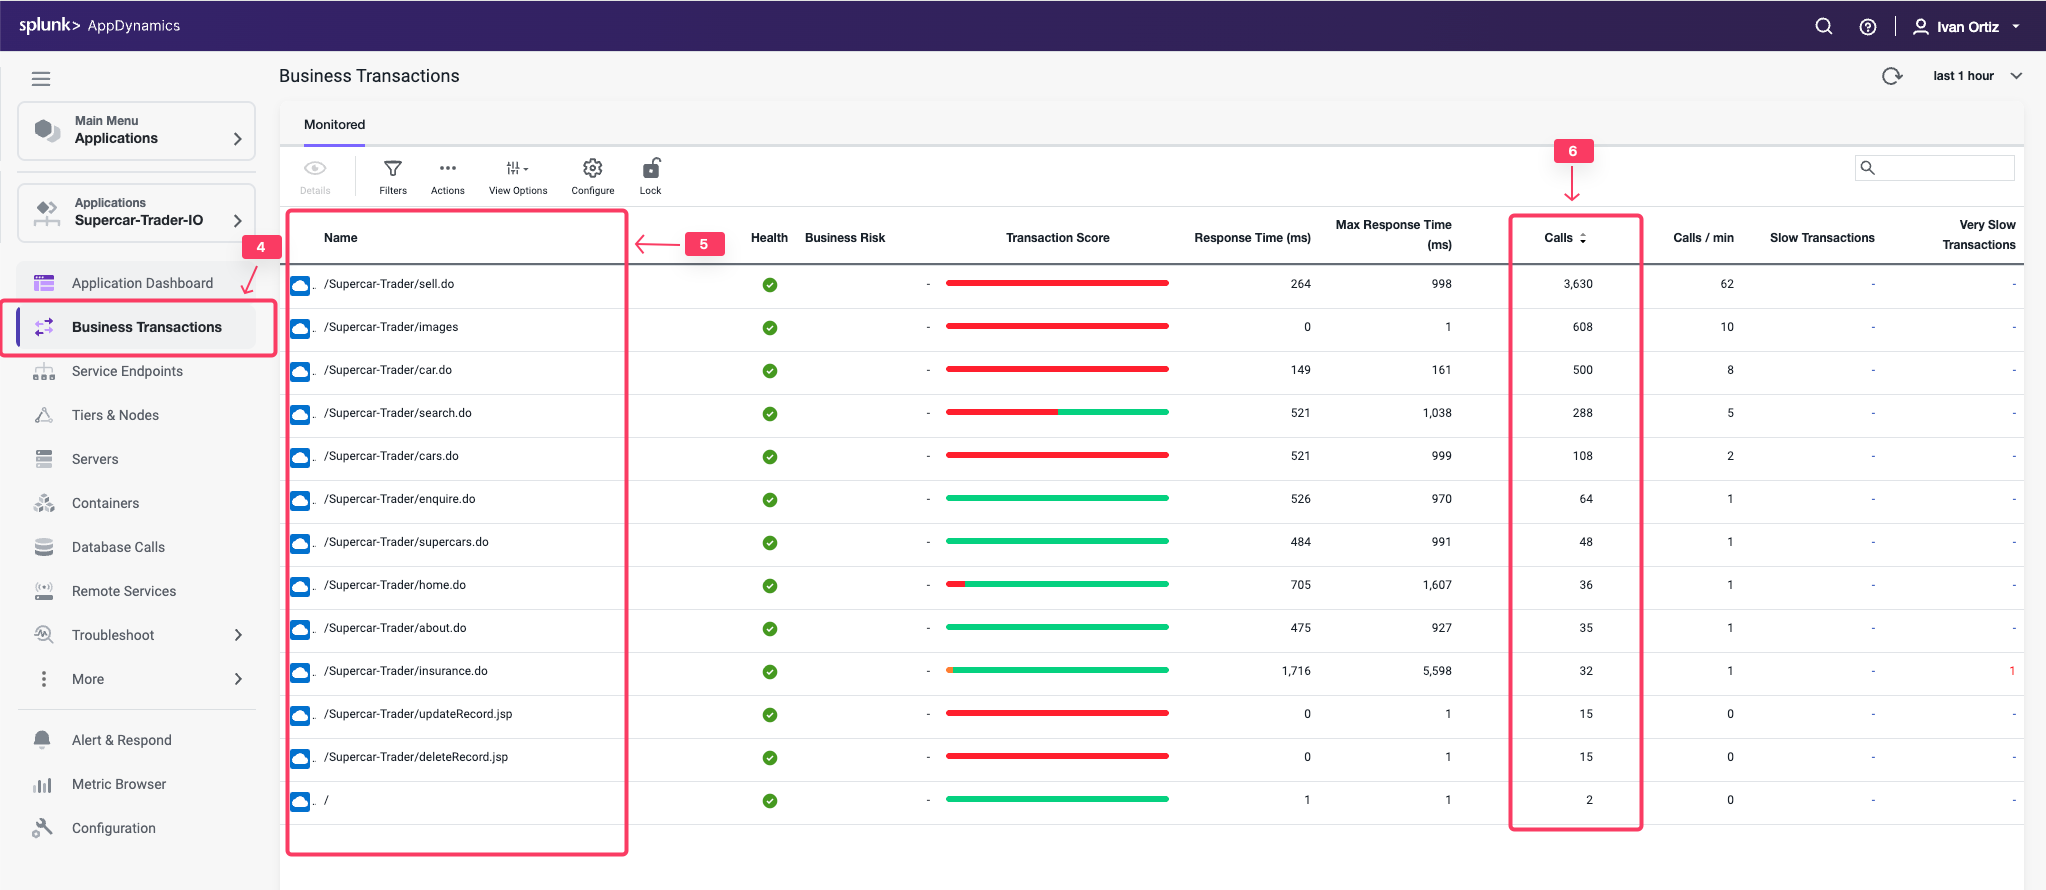Click the table search input field

(1943, 168)
